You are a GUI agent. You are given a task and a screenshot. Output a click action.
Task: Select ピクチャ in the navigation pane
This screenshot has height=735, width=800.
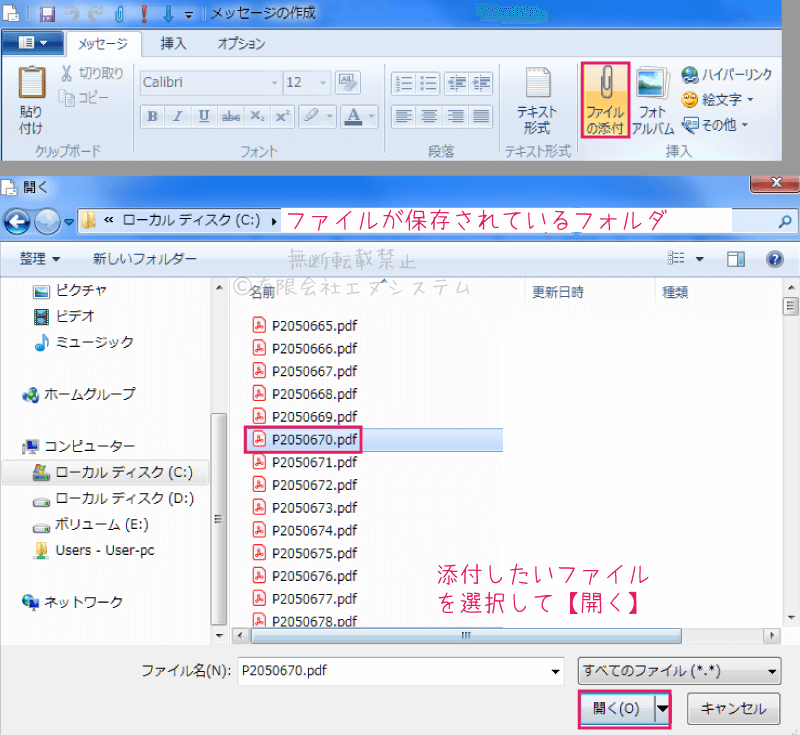point(70,290)
